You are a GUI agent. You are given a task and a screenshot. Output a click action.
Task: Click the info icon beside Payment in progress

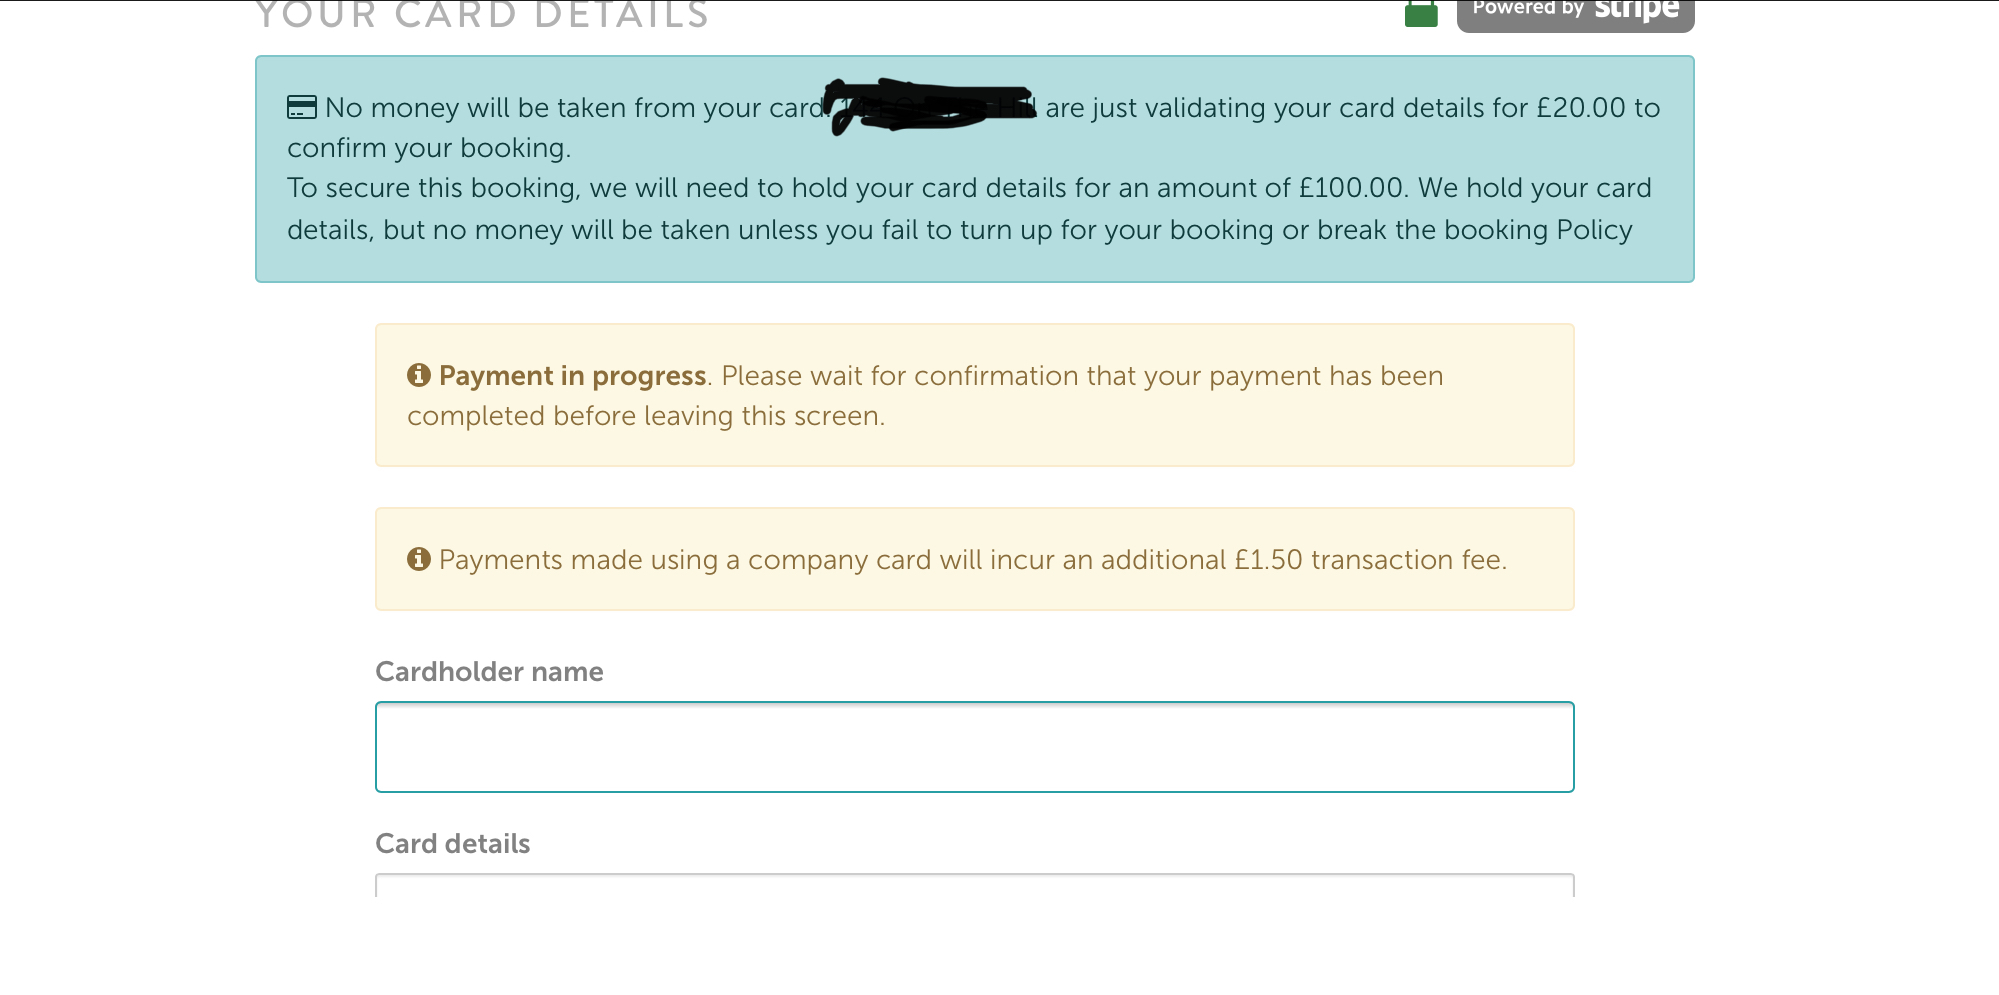tap(419, 375)
